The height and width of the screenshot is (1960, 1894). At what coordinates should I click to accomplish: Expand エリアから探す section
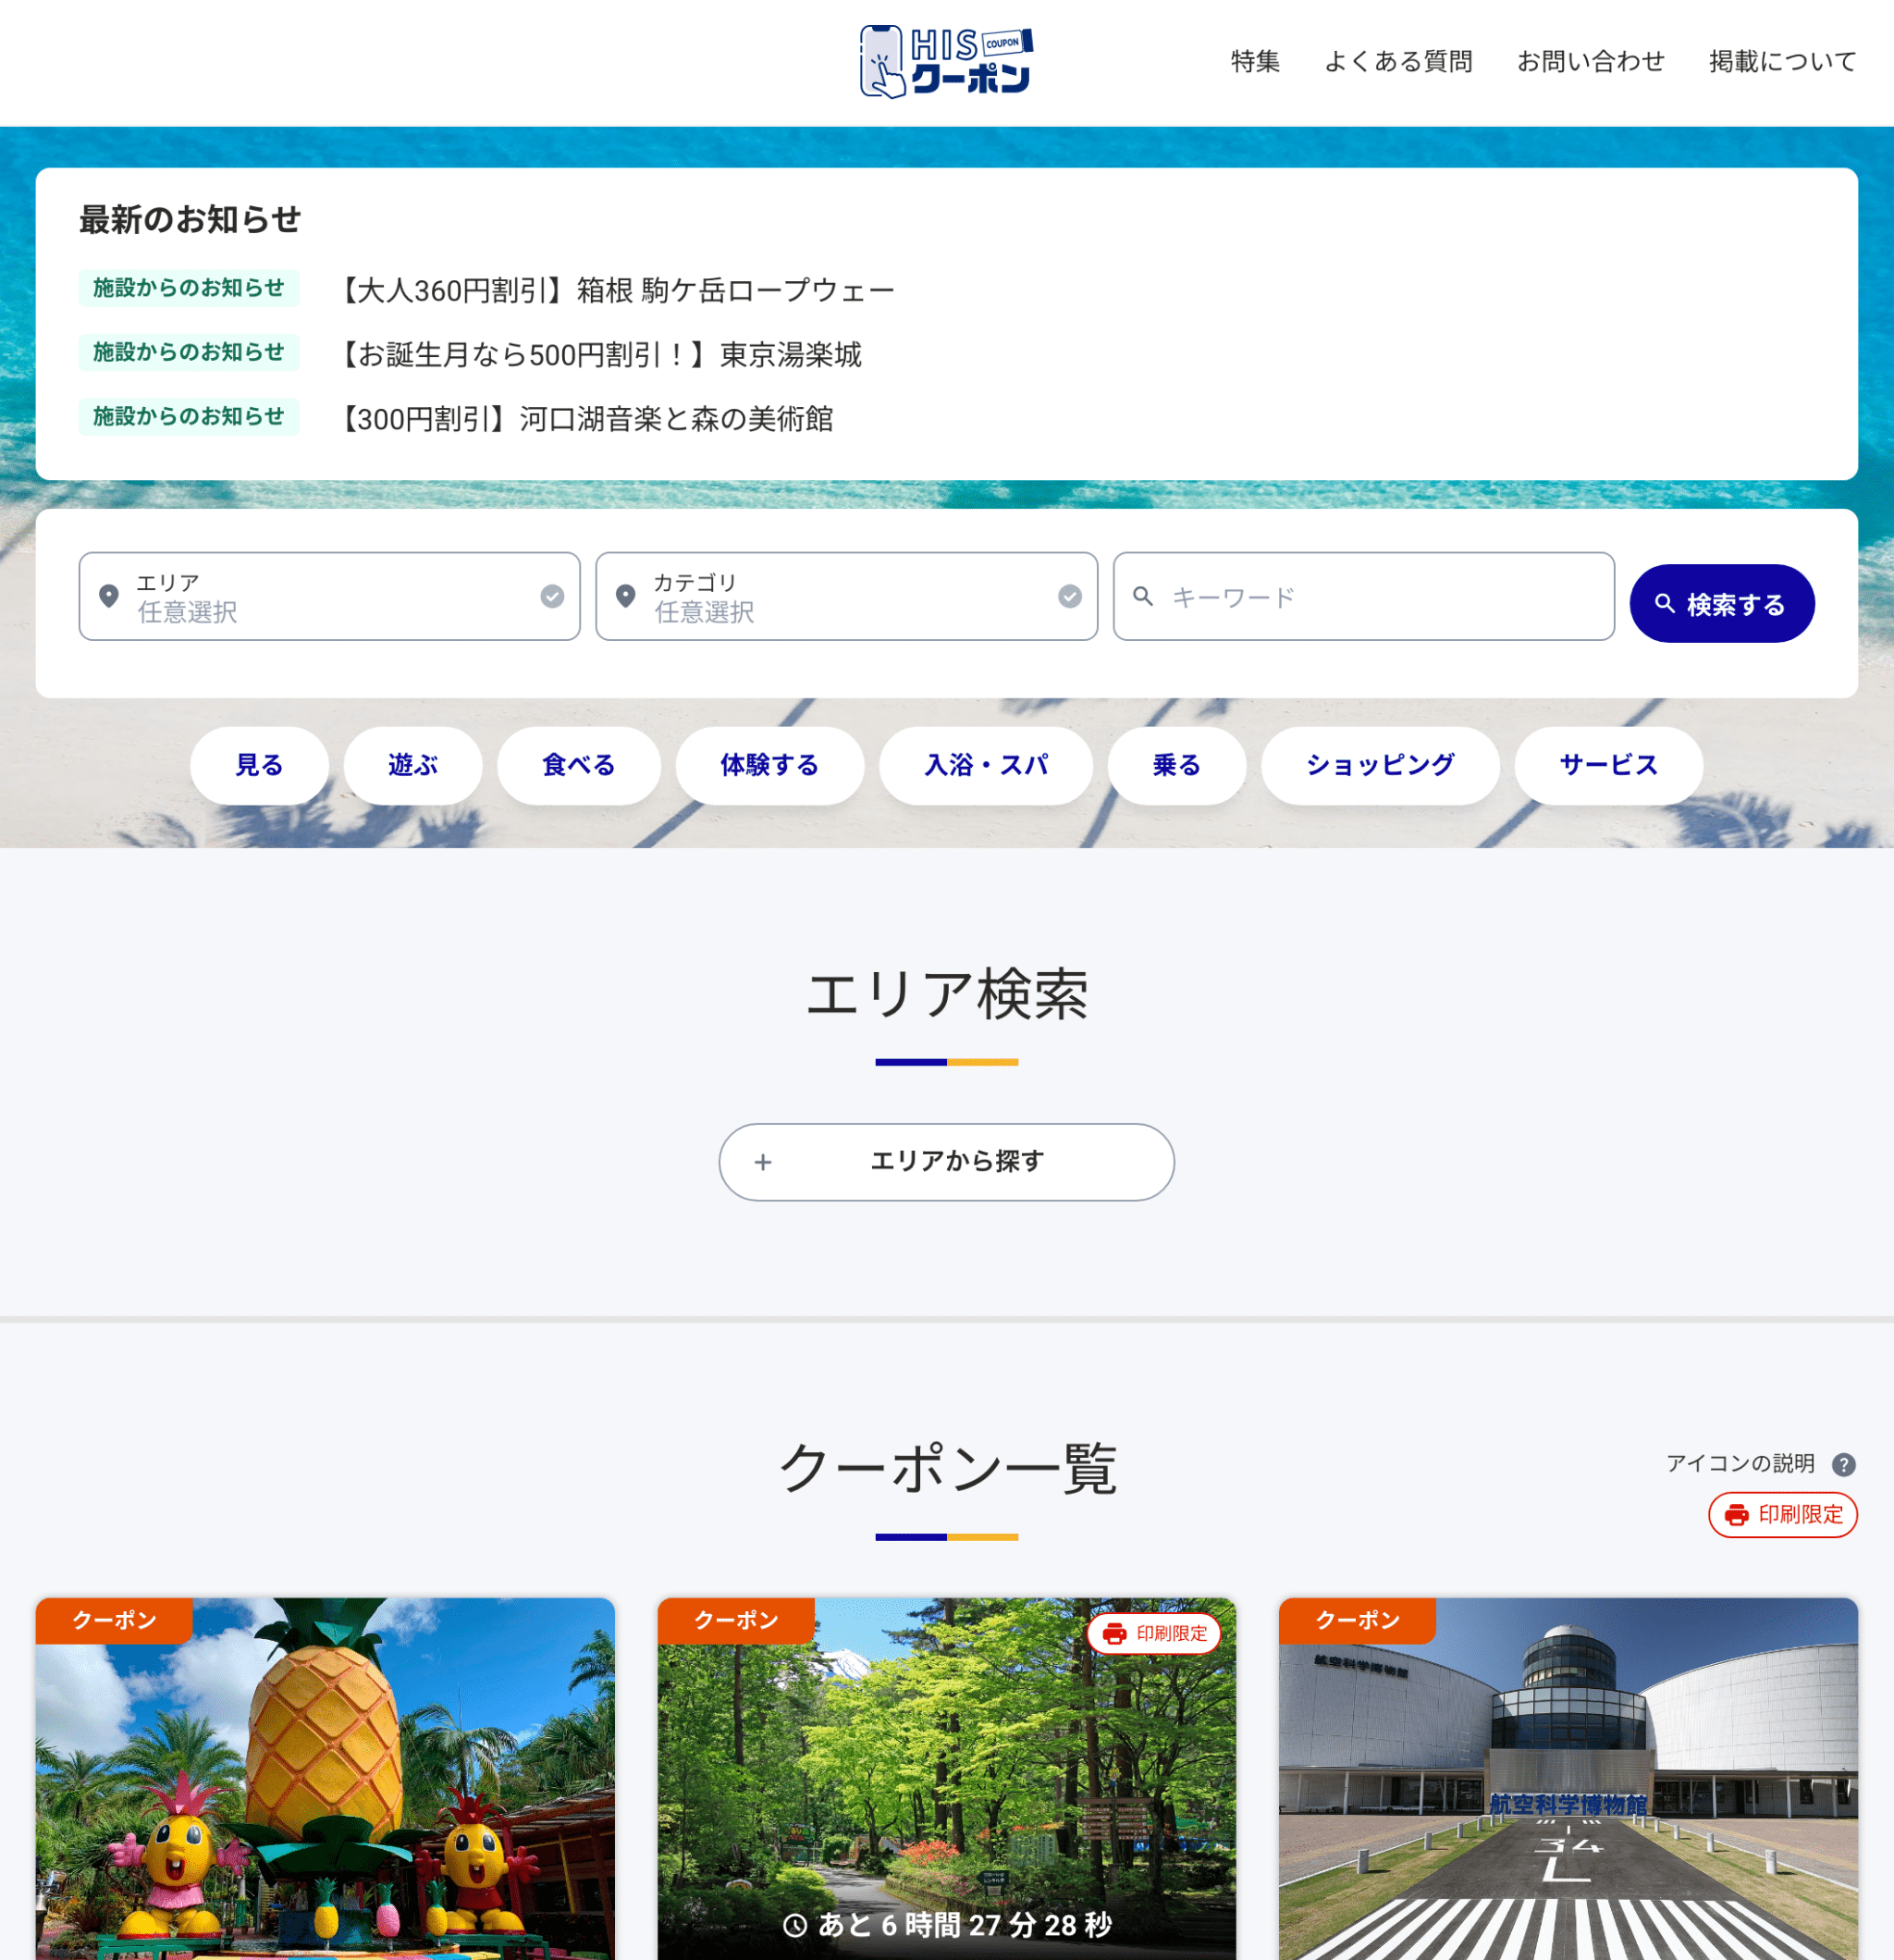coord(946,1162)
